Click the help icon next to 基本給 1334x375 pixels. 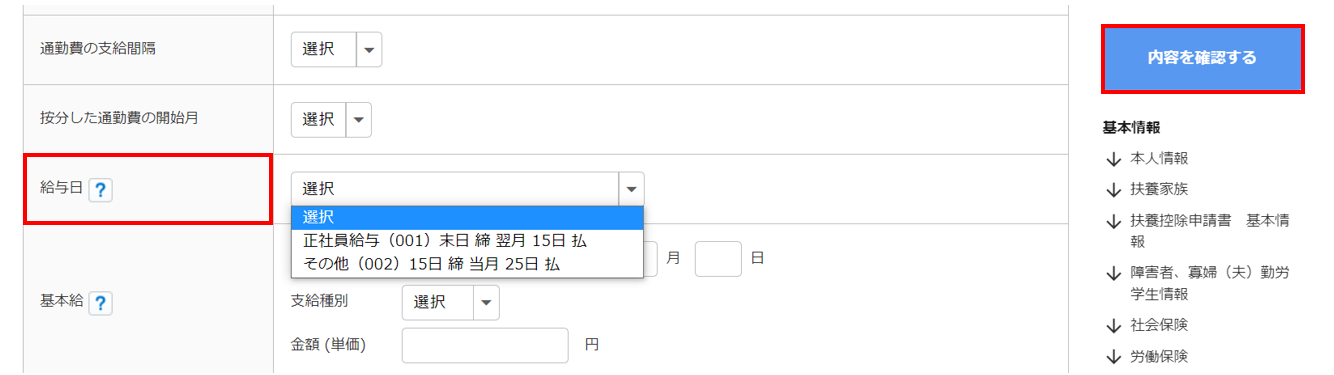click(x=100, y=303)
